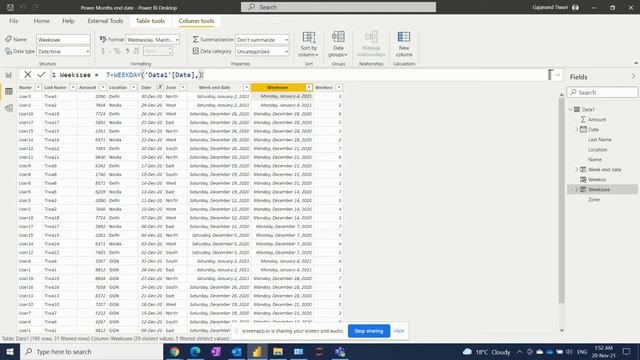Viewport: 640px width, 360px height.
Task: Click the Windows Start button
Action: pyautogui.click(x=10, y=351)
